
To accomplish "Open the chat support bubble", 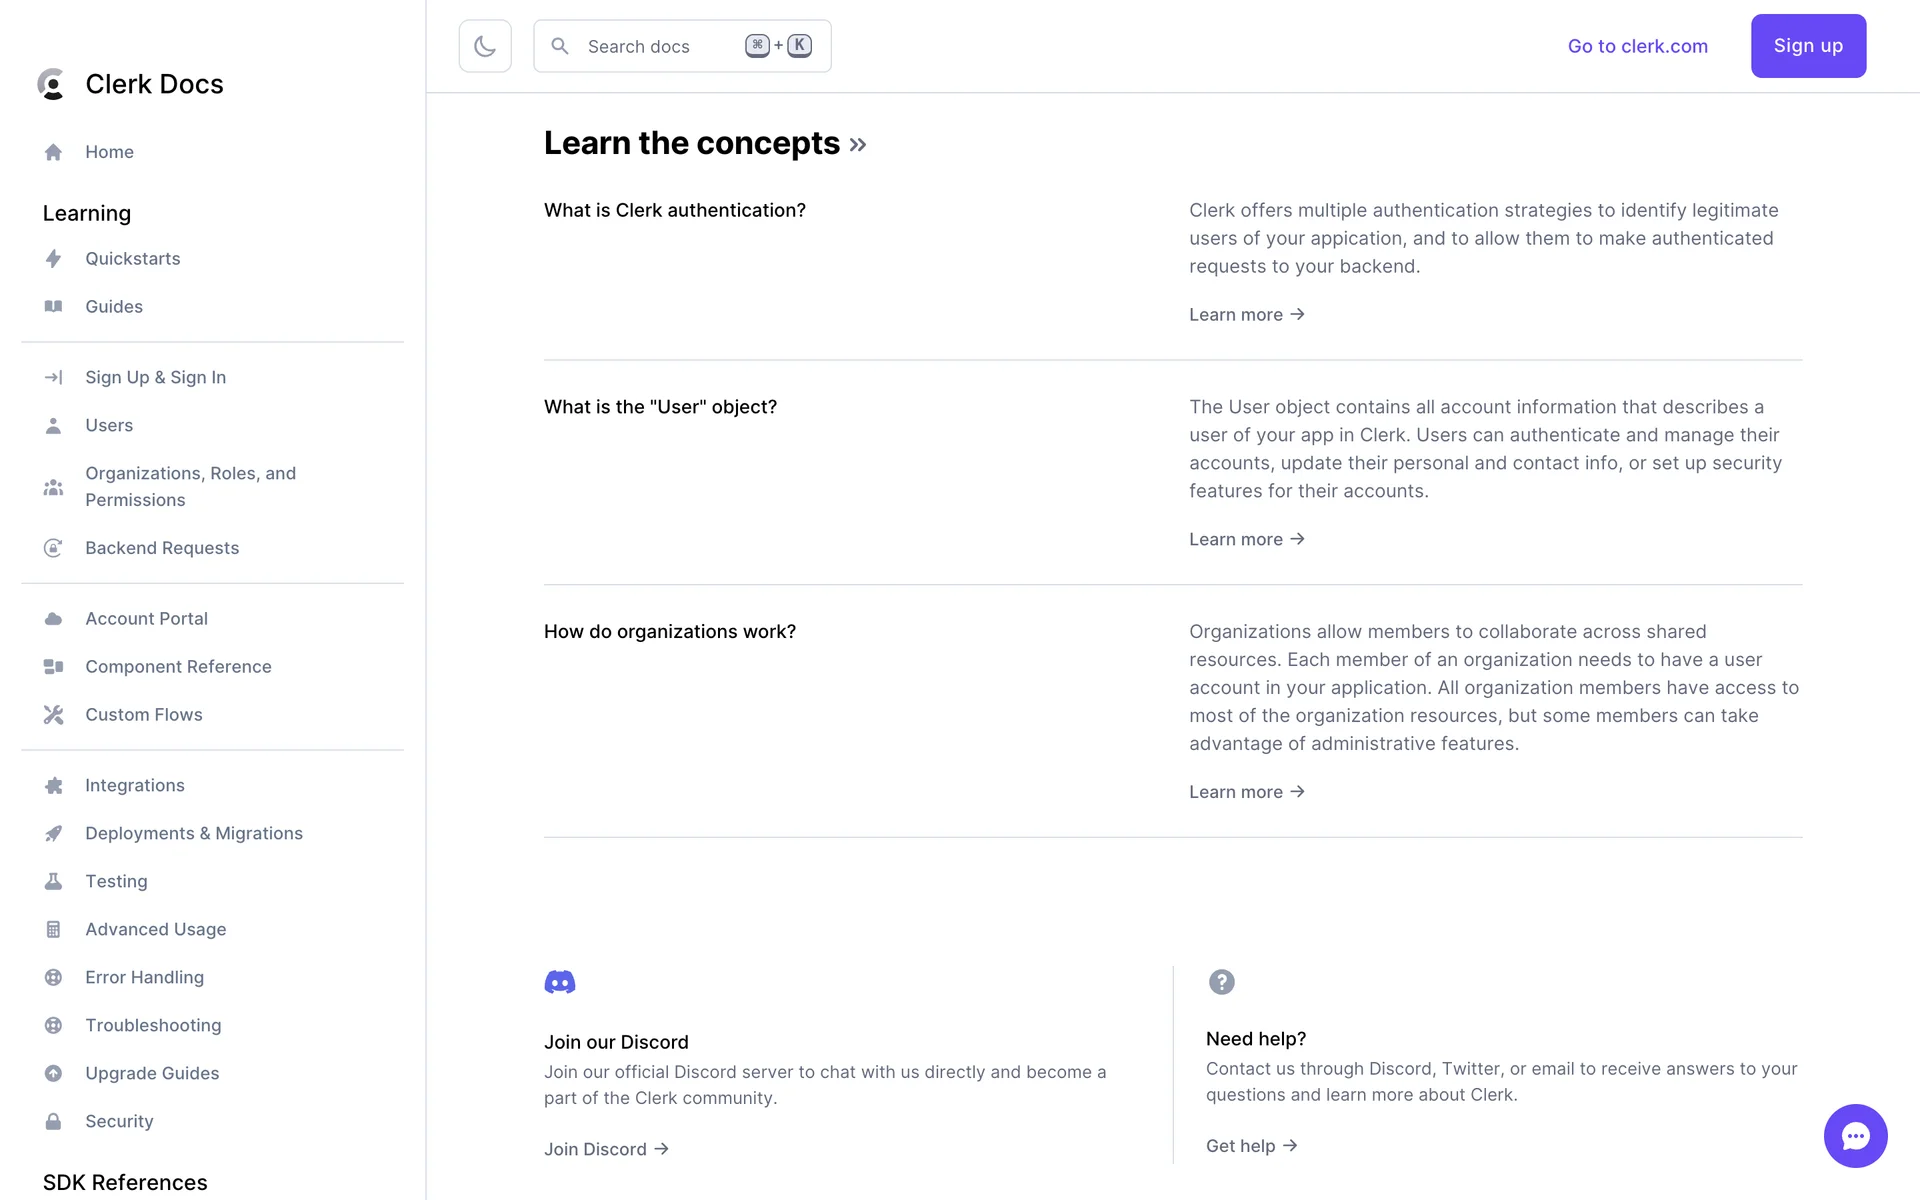I will pos(1855,1136).
